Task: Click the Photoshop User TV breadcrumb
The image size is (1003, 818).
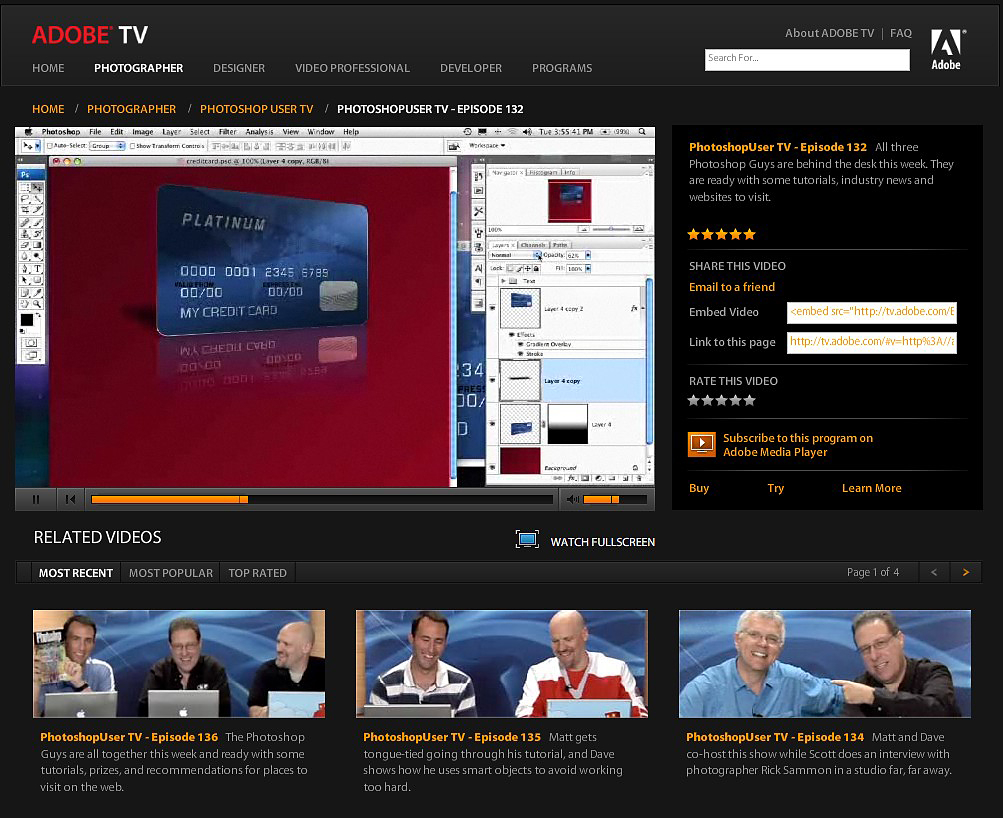Action: coord(257,109)
